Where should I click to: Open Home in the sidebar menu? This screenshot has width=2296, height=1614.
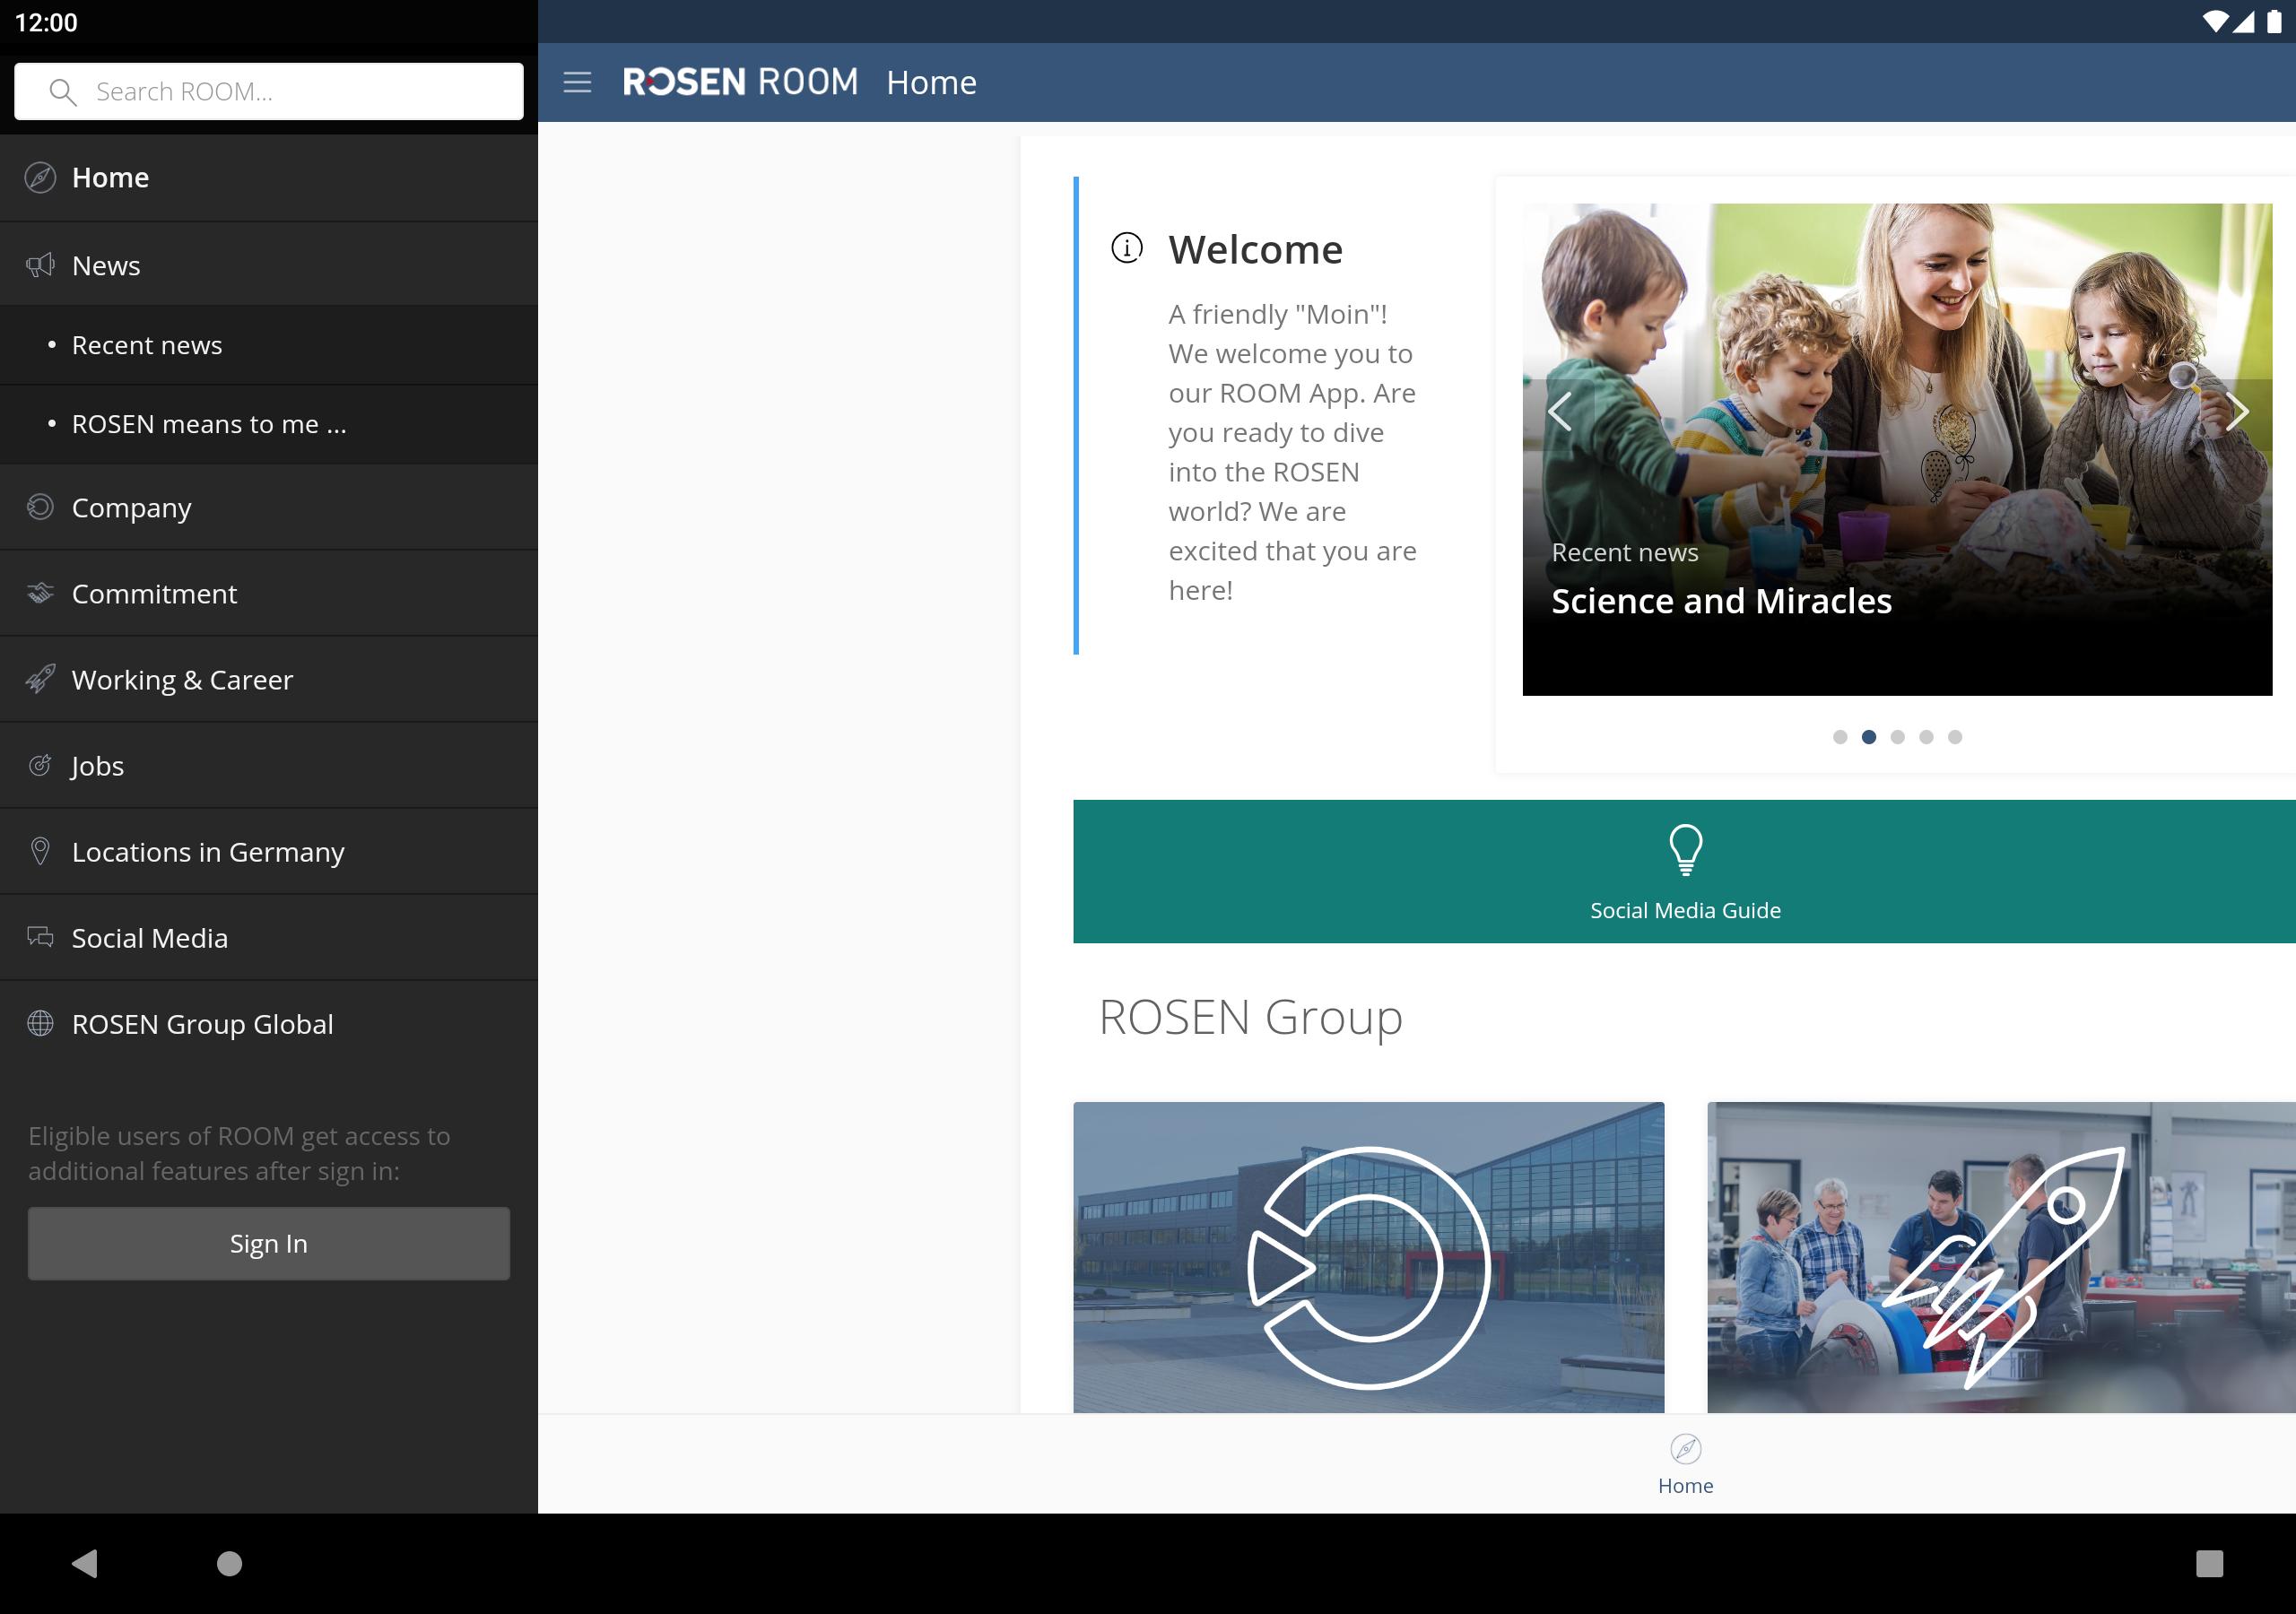click(x=269, y=177)
